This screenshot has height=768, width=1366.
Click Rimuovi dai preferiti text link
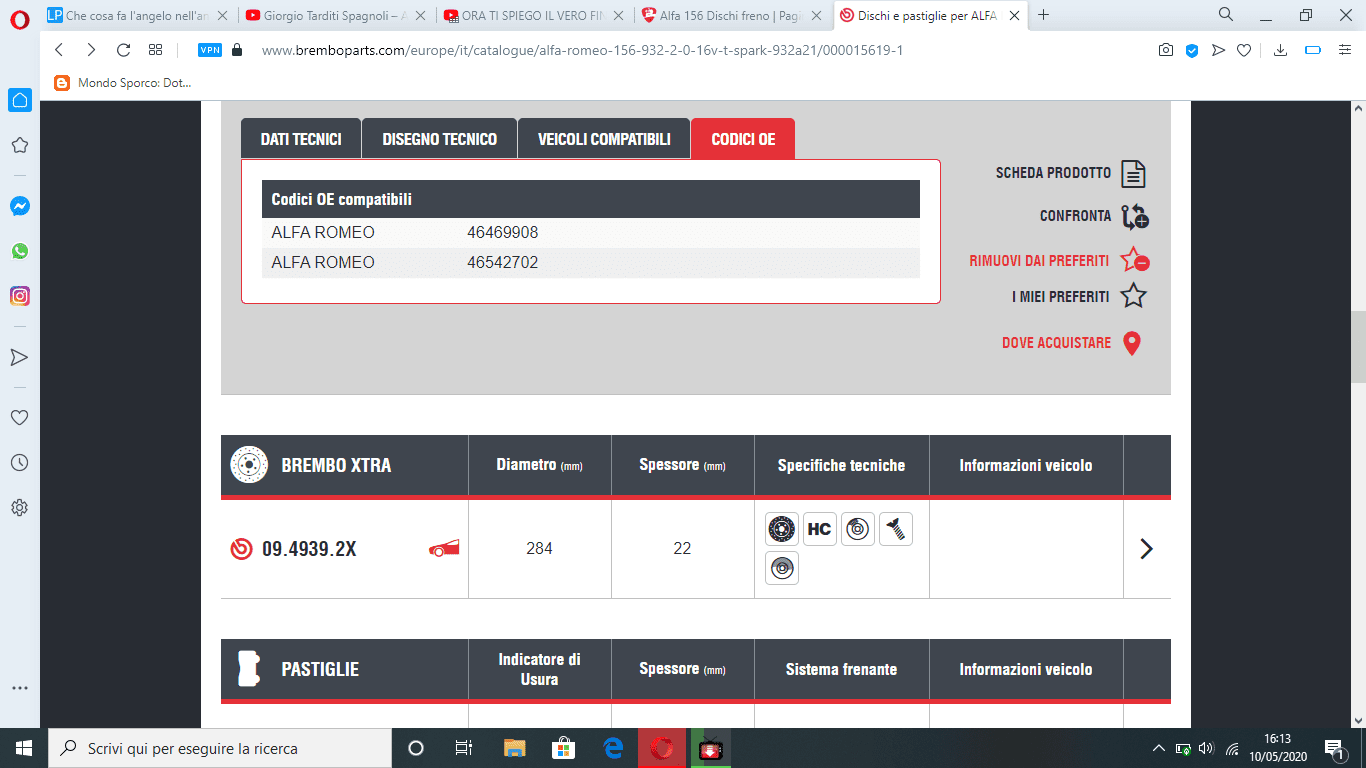(1039, 261)
